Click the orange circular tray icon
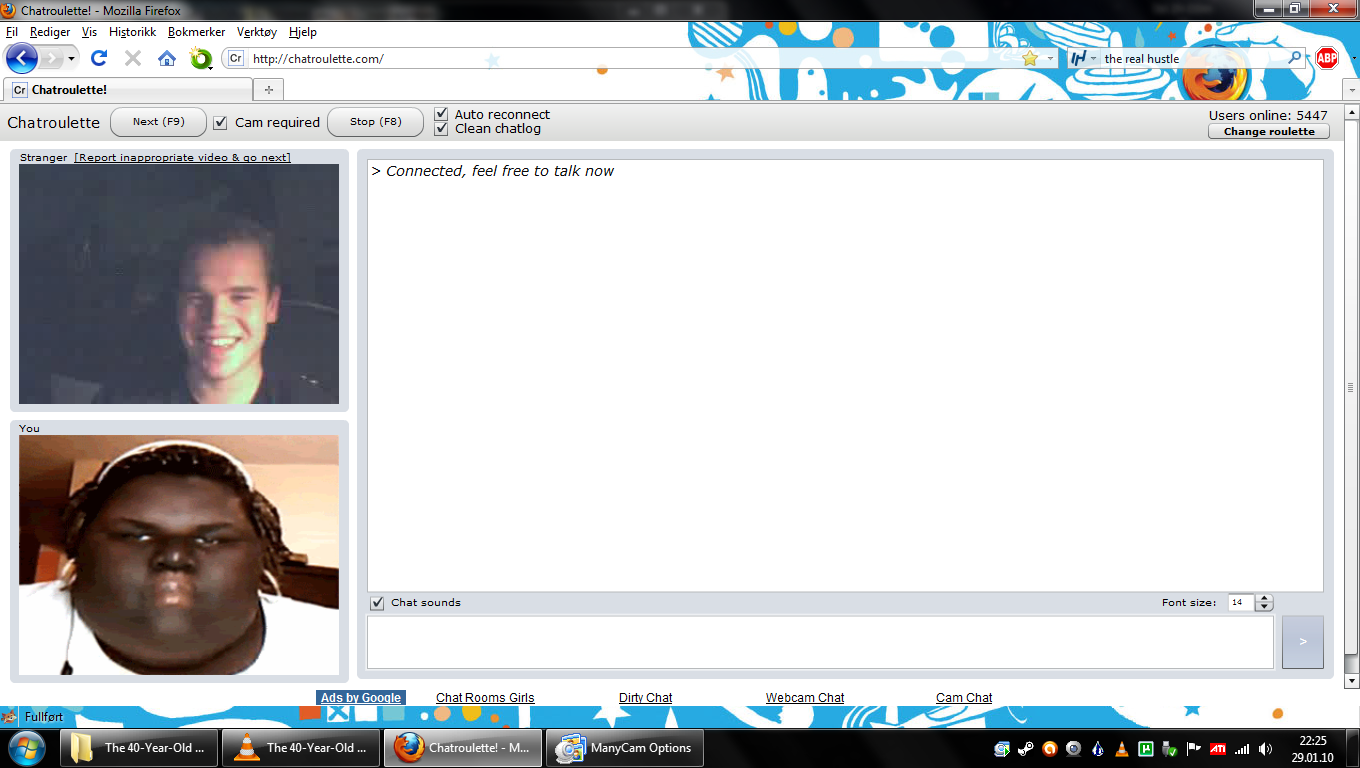 [x=1050, y=748]
